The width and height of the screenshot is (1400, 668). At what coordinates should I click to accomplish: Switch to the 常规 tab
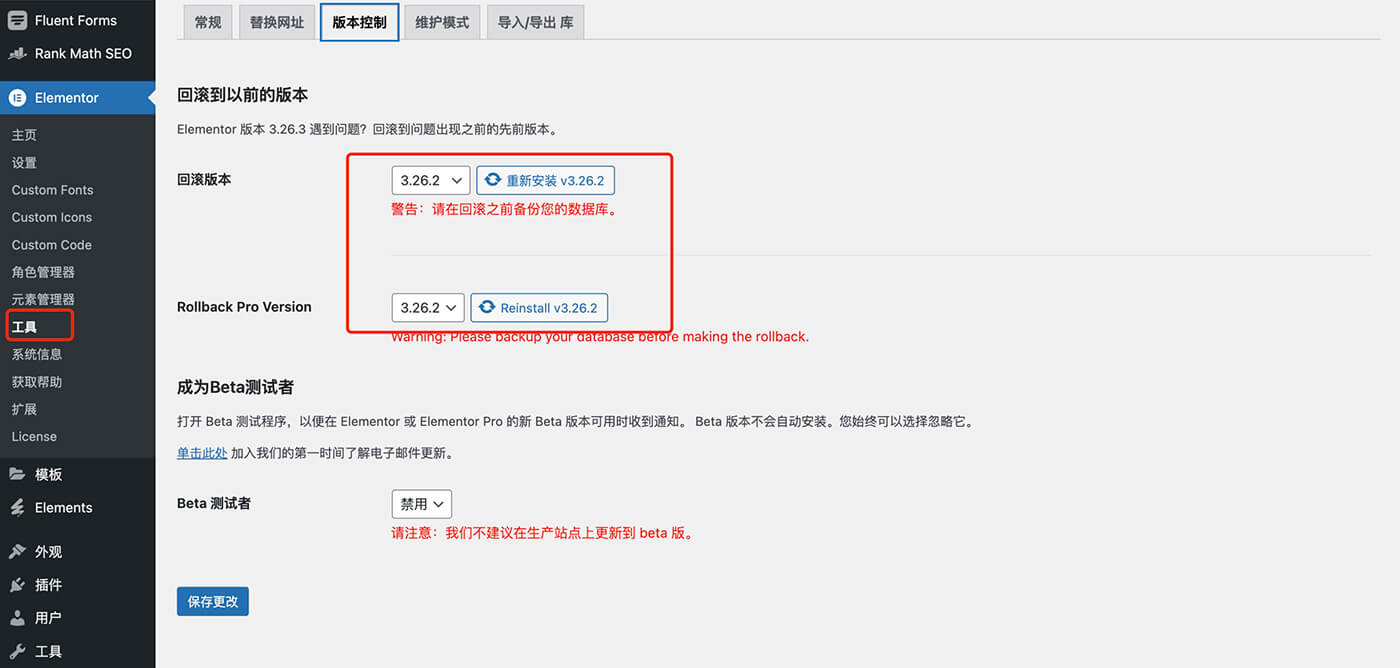(x=208, y=22)
